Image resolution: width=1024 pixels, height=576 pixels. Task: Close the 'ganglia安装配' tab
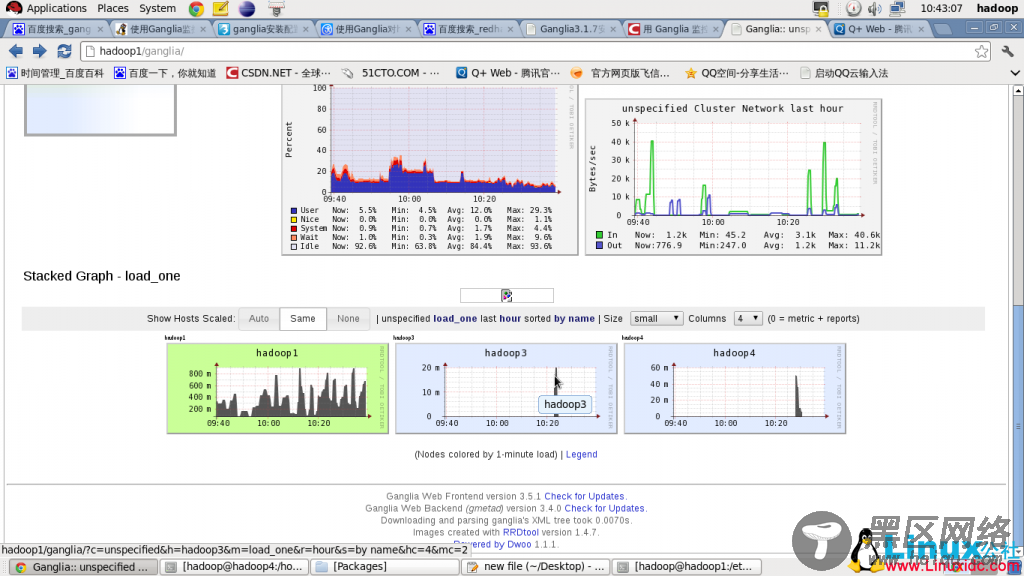(x=306, y=29)
